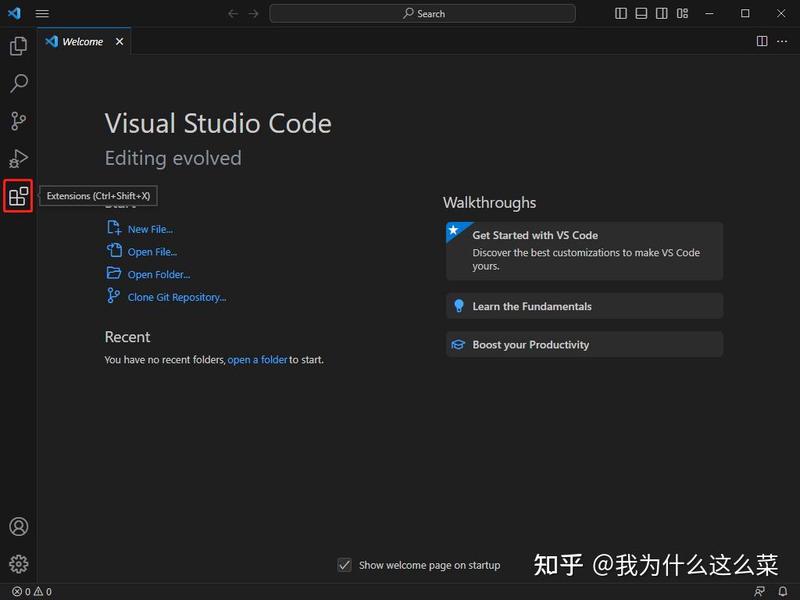Screen dimensions: 800x600
Task: Toggle the bottom Panel layout icon
Action: click(641, 13)
